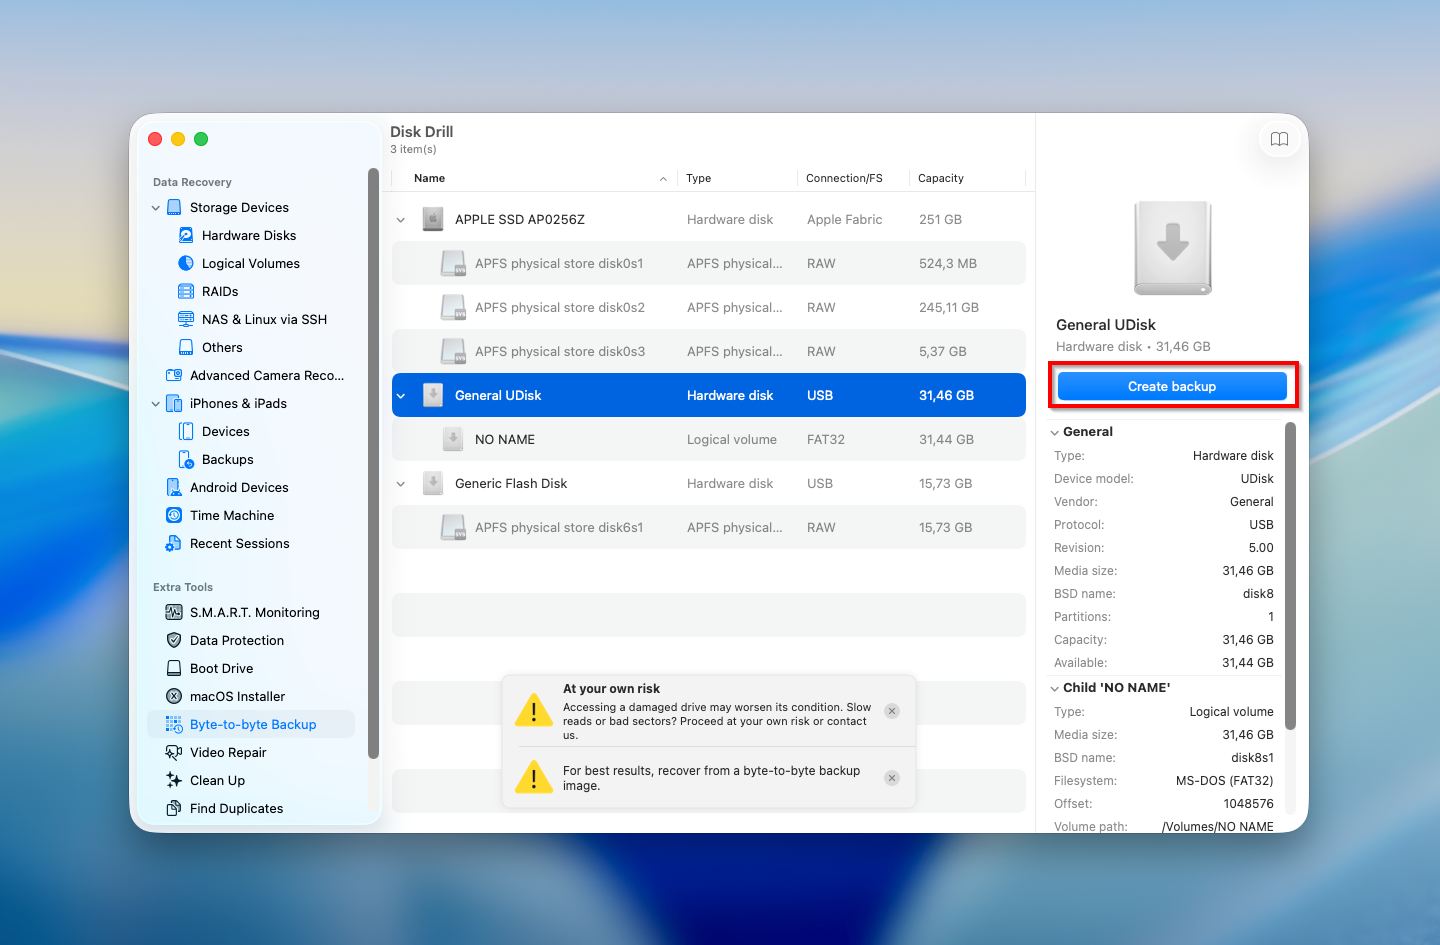Viewport: 1440px width, 945px height.
Task: Click the Generic Flash Disk drive icon
Action: click(433, 483)
